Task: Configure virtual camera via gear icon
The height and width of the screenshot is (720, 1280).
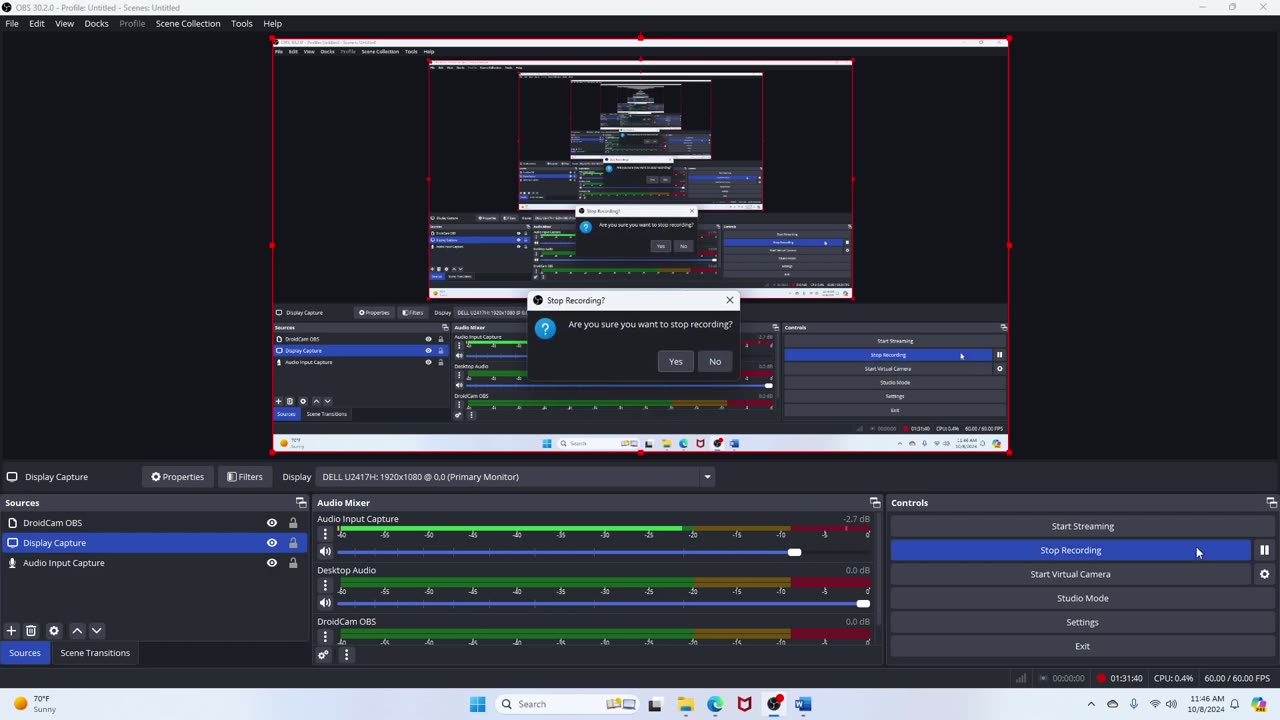Action: click(x=1264, y=574)
